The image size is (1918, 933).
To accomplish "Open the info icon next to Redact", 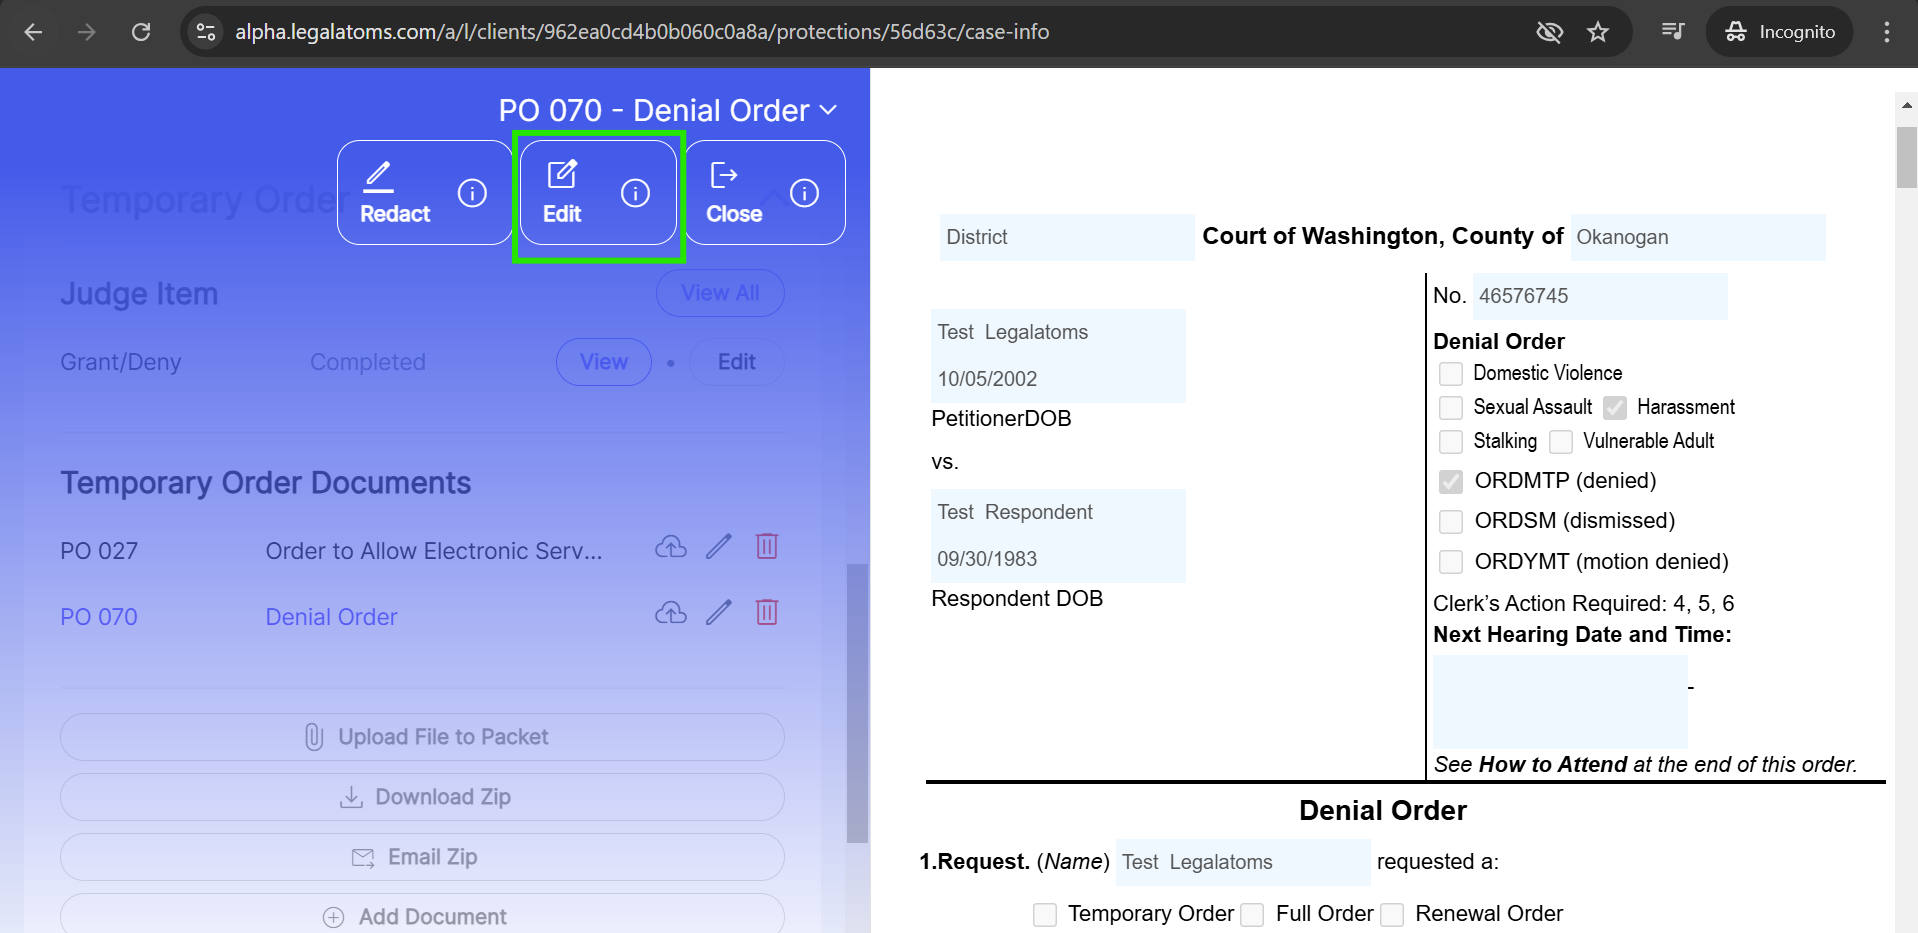I will 472,192.
